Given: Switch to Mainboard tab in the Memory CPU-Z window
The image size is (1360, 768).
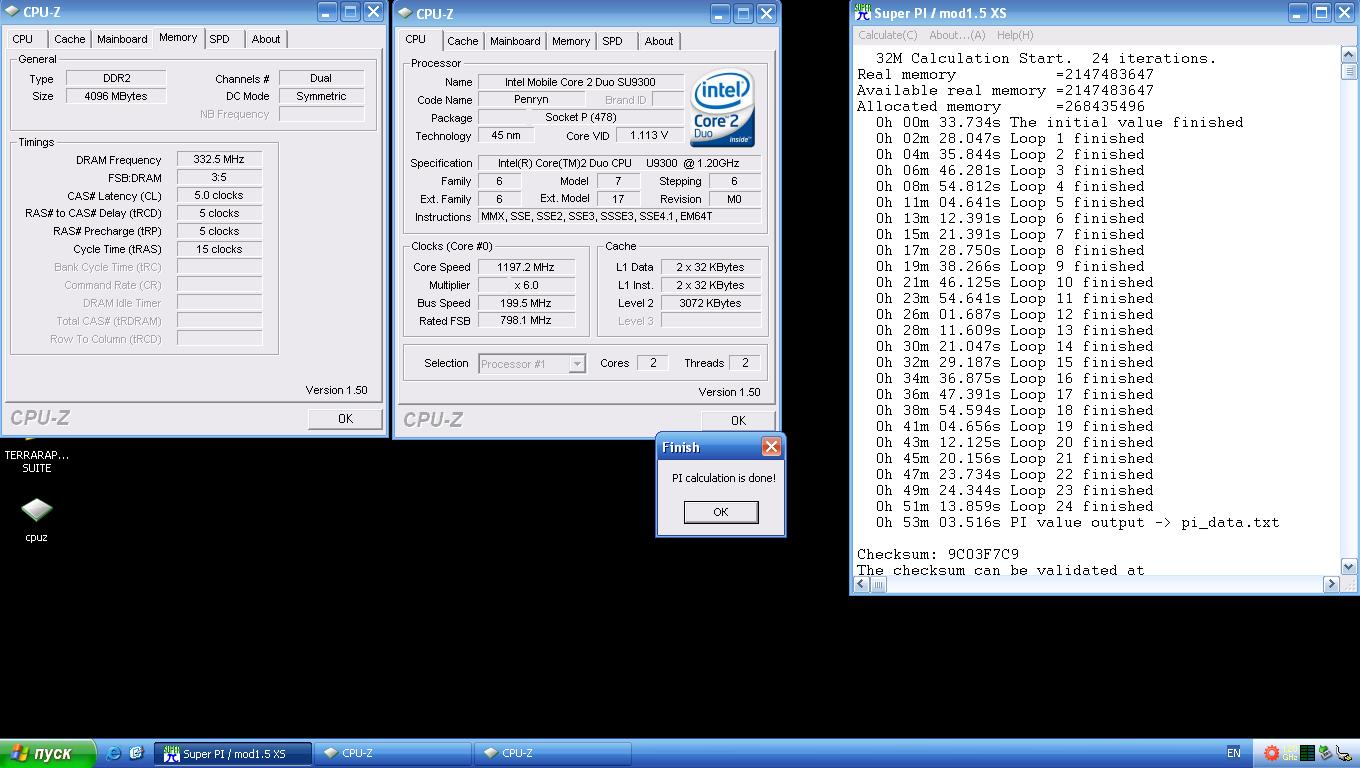Looking at the screenshot, I should pos(122,39).
